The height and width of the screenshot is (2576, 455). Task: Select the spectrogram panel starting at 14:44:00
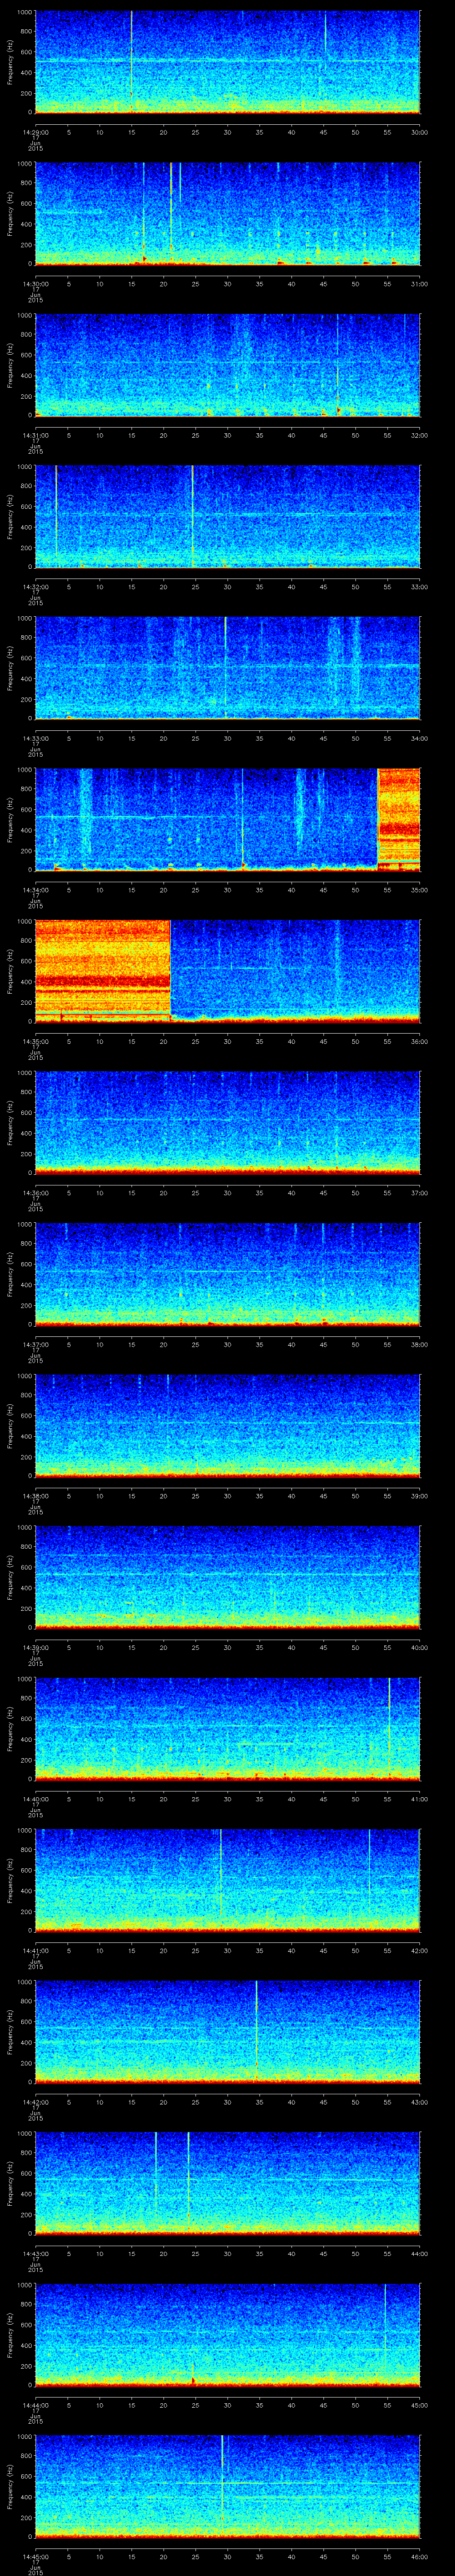[x=227, y=2334]
